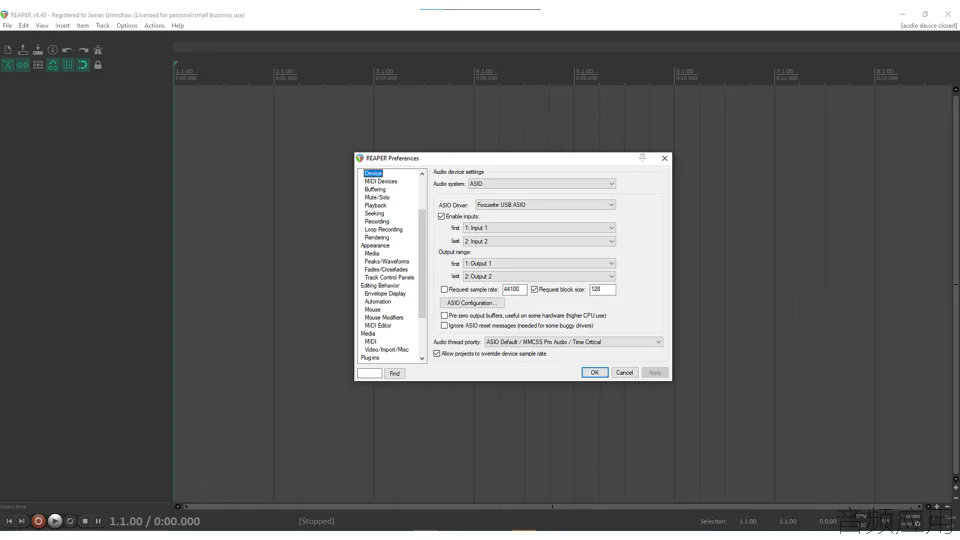Enable Pre-zero output buffers checkbox
Image resolution: width=960 pixels, height=540 pixels.
(x=444, y=315)
